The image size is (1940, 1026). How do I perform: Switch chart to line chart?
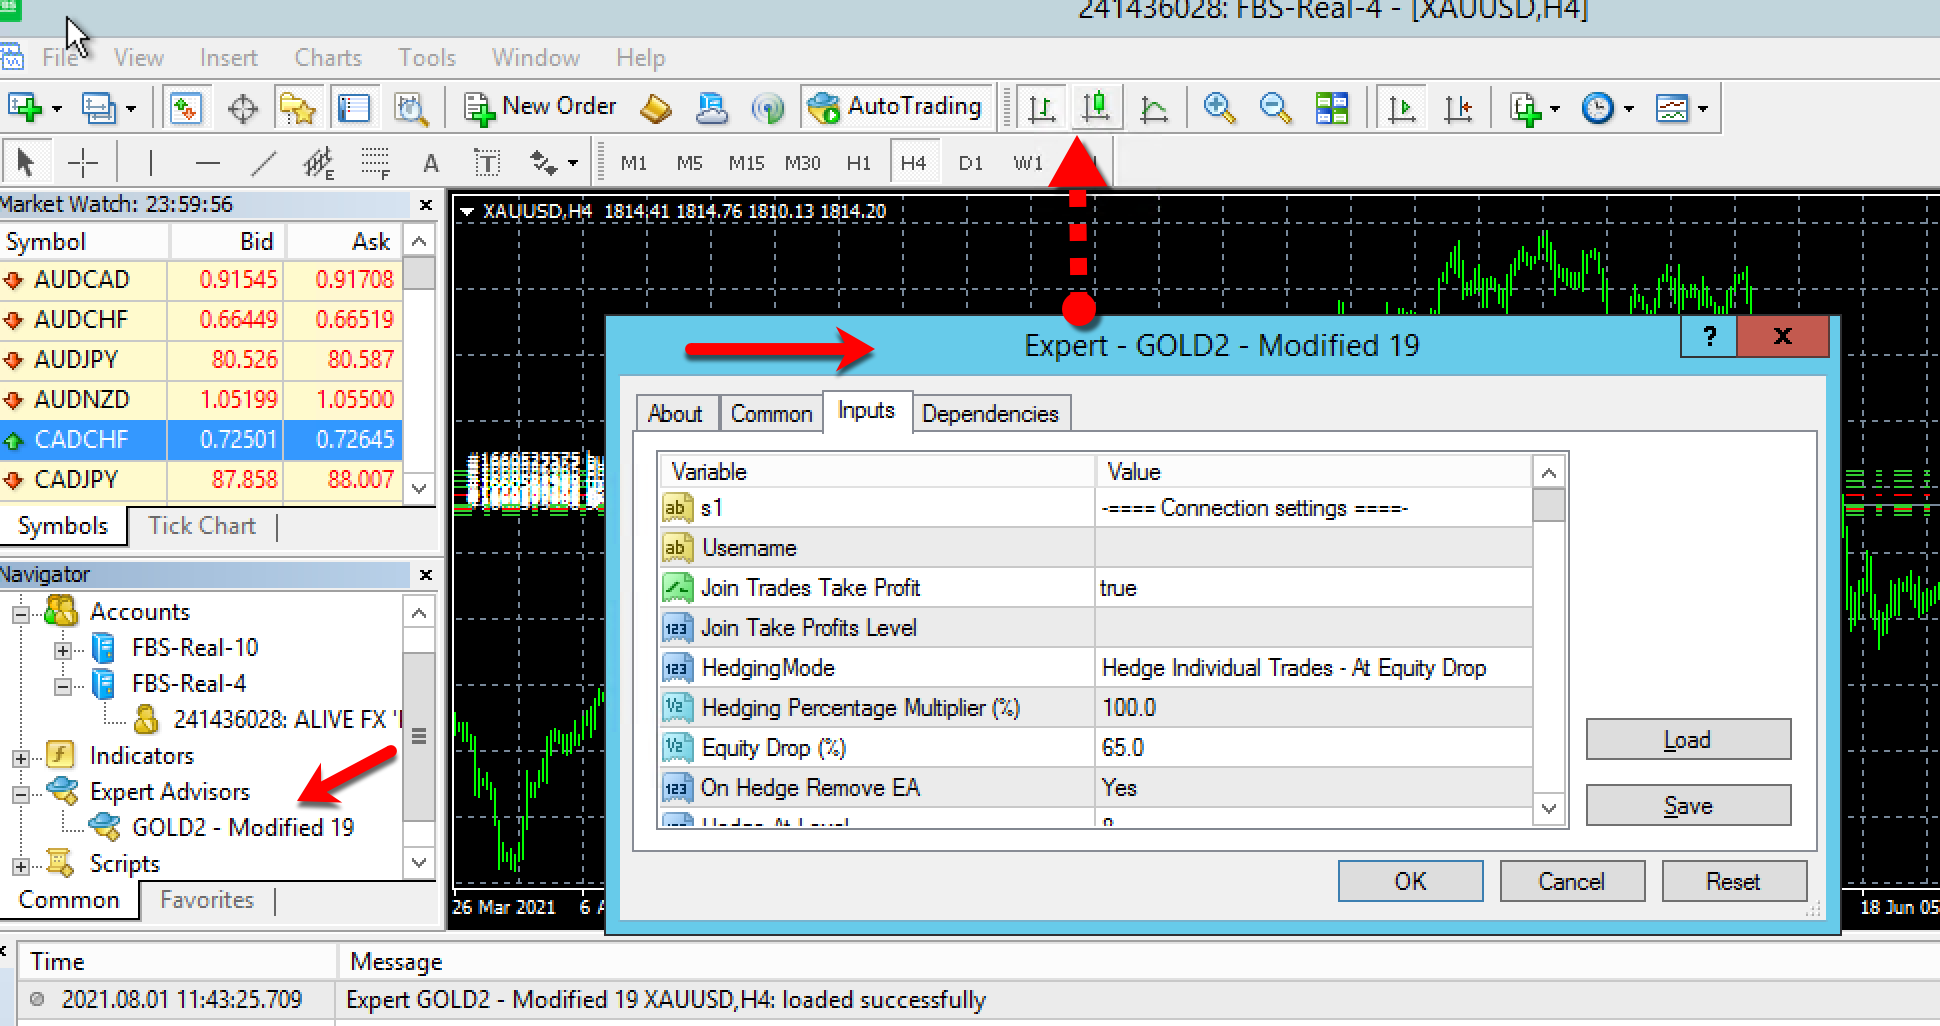pyautogui.click(x=1154, y=107)
